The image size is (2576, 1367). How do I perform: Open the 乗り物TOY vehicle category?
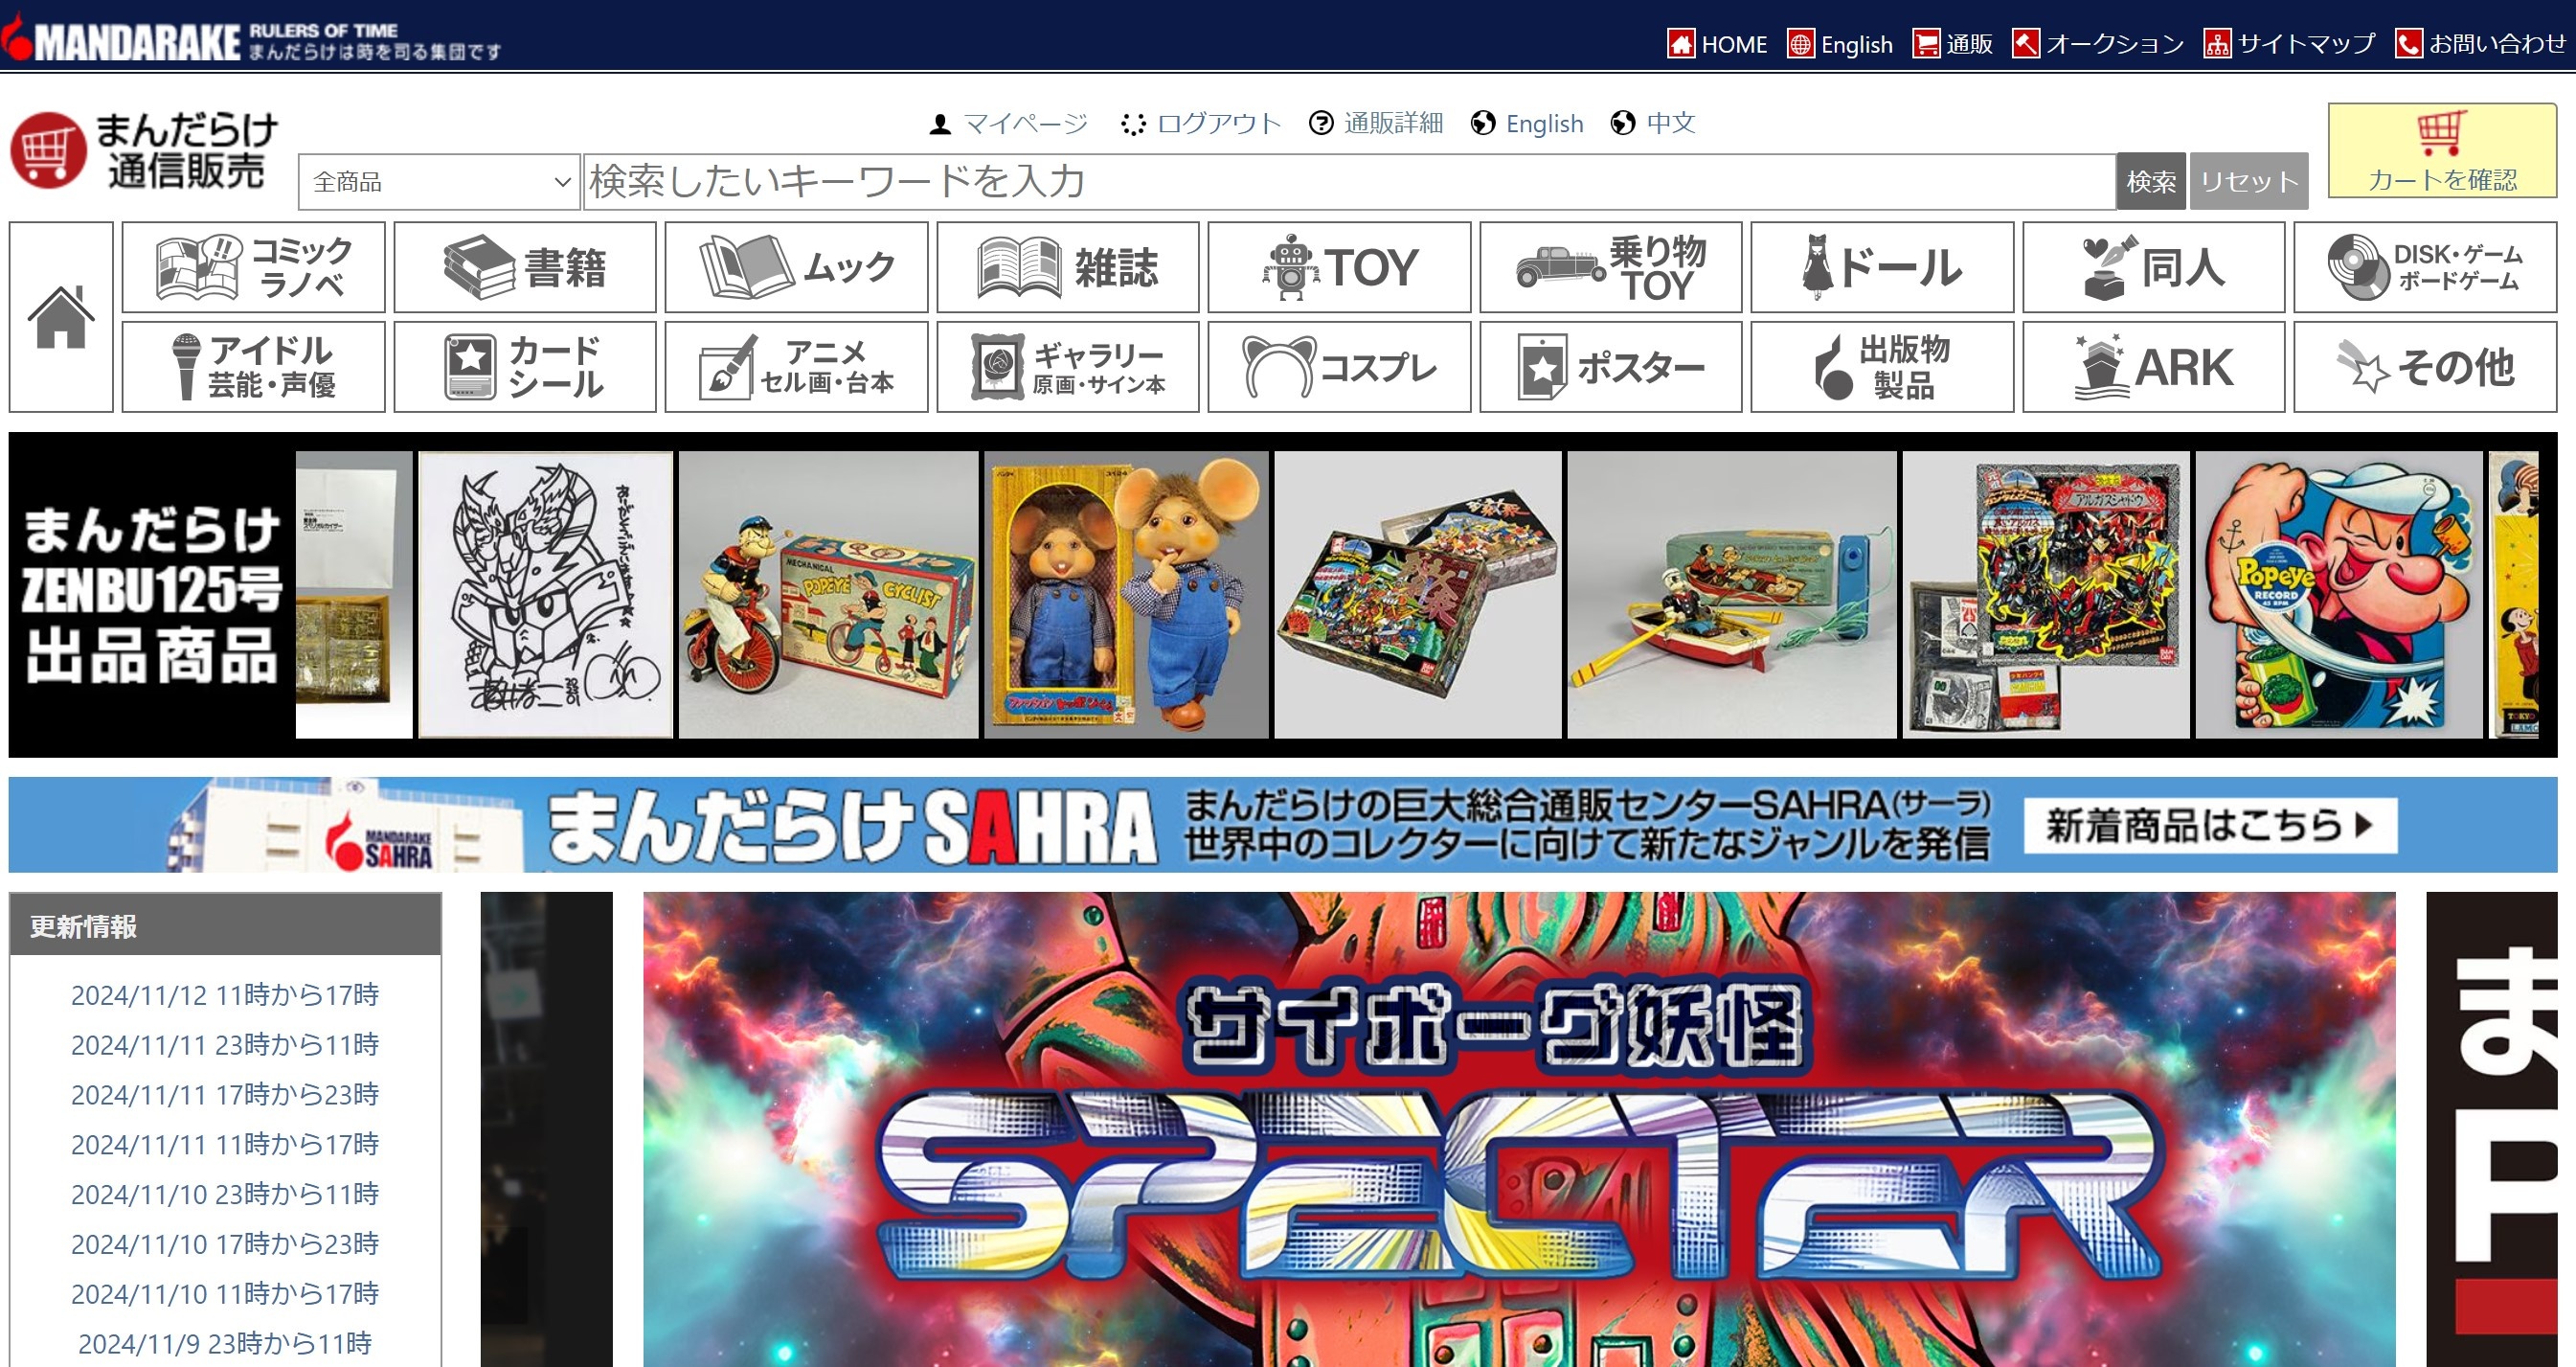coord(1611,267)
